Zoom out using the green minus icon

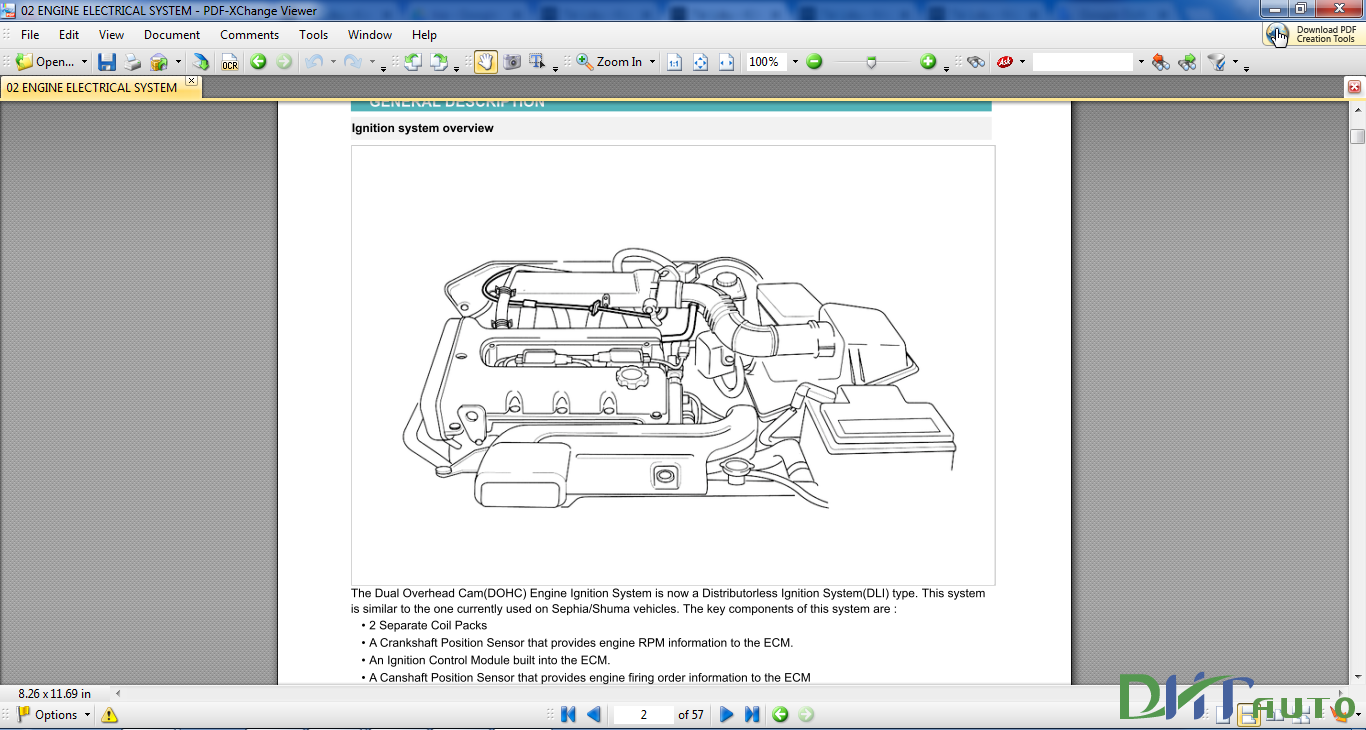(x=814, y=61)
